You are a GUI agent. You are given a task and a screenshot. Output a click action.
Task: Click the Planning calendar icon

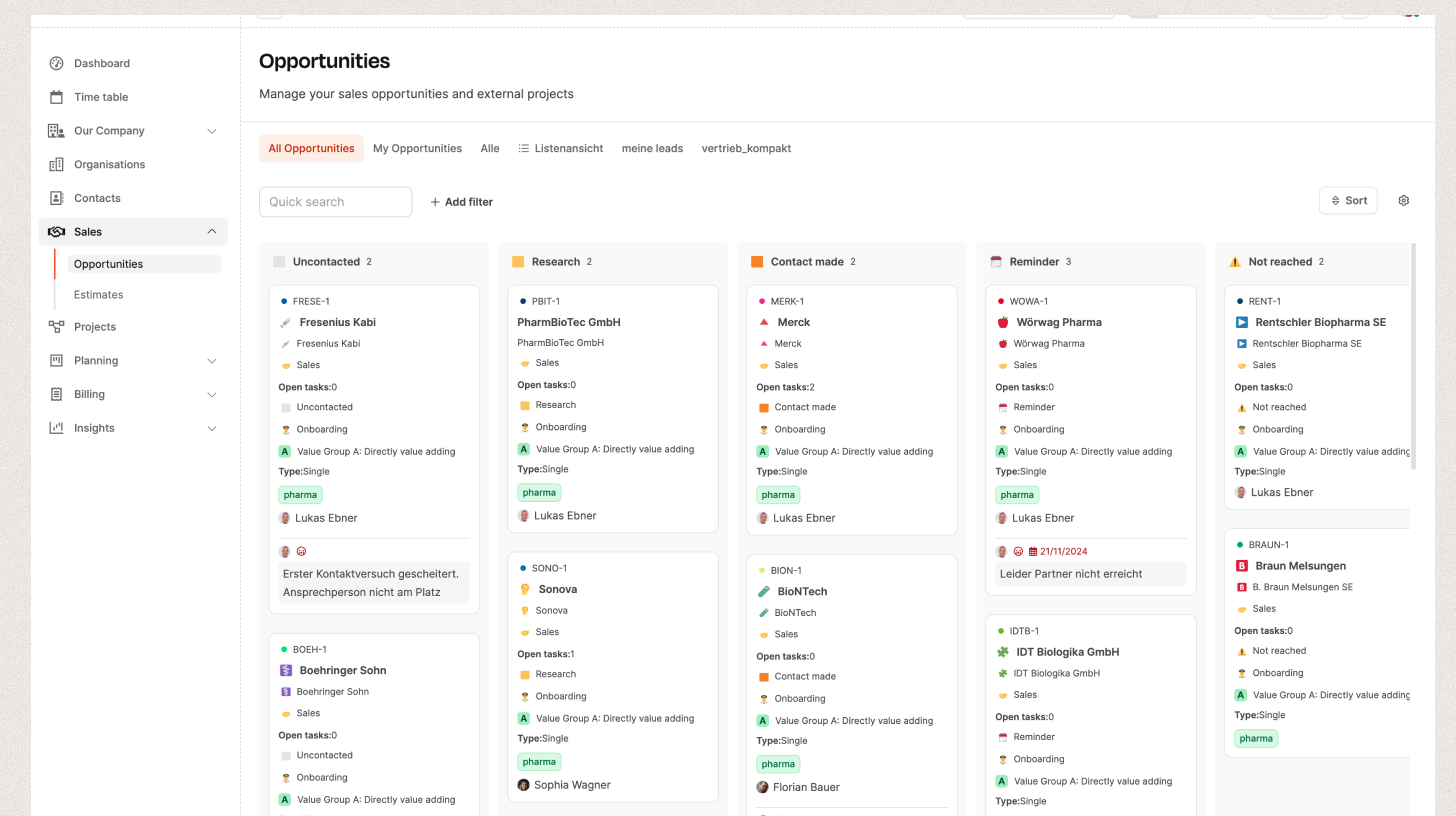coord(56,361)
